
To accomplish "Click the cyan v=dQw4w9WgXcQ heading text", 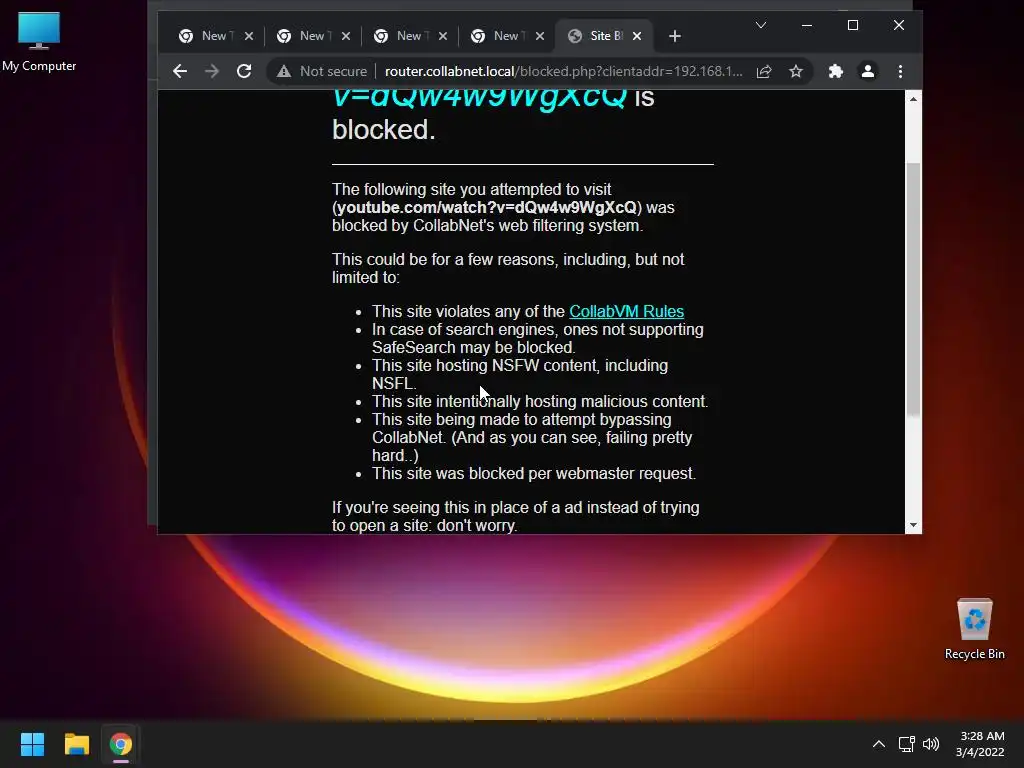I will point(479,98).
